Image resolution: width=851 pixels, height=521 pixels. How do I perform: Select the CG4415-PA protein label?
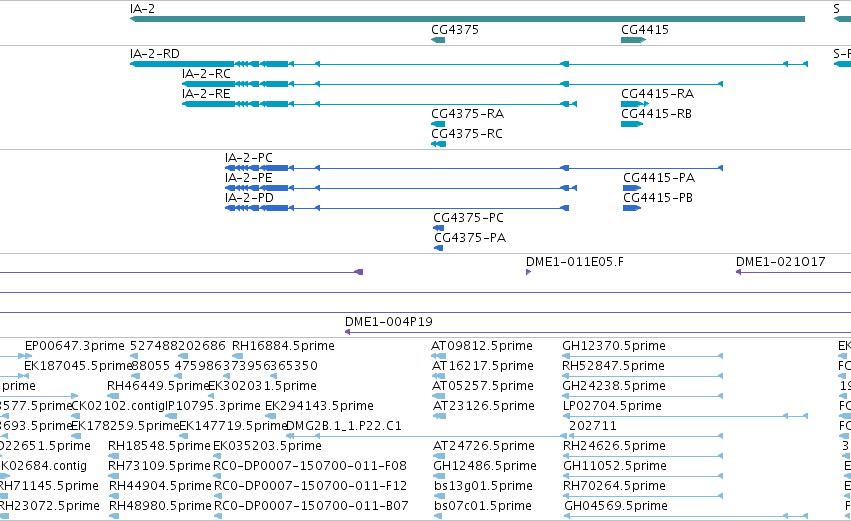tap(659, 178)
